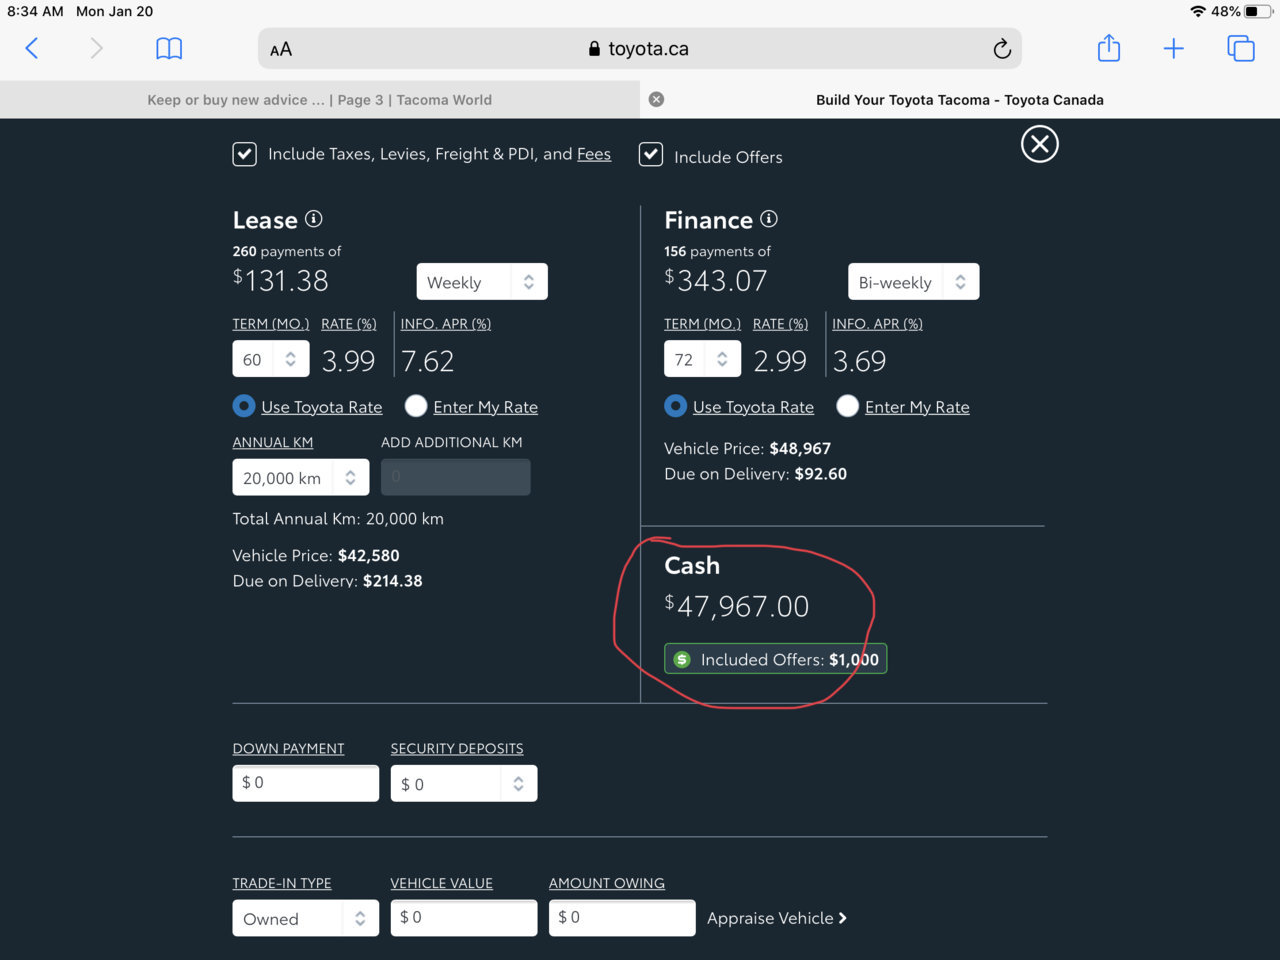Image resolution: width=1280 pixels, height=960 pixels.
Task: Uncheck Include Taxes, Levies, Freight checkbox
Action: (245, 154)
